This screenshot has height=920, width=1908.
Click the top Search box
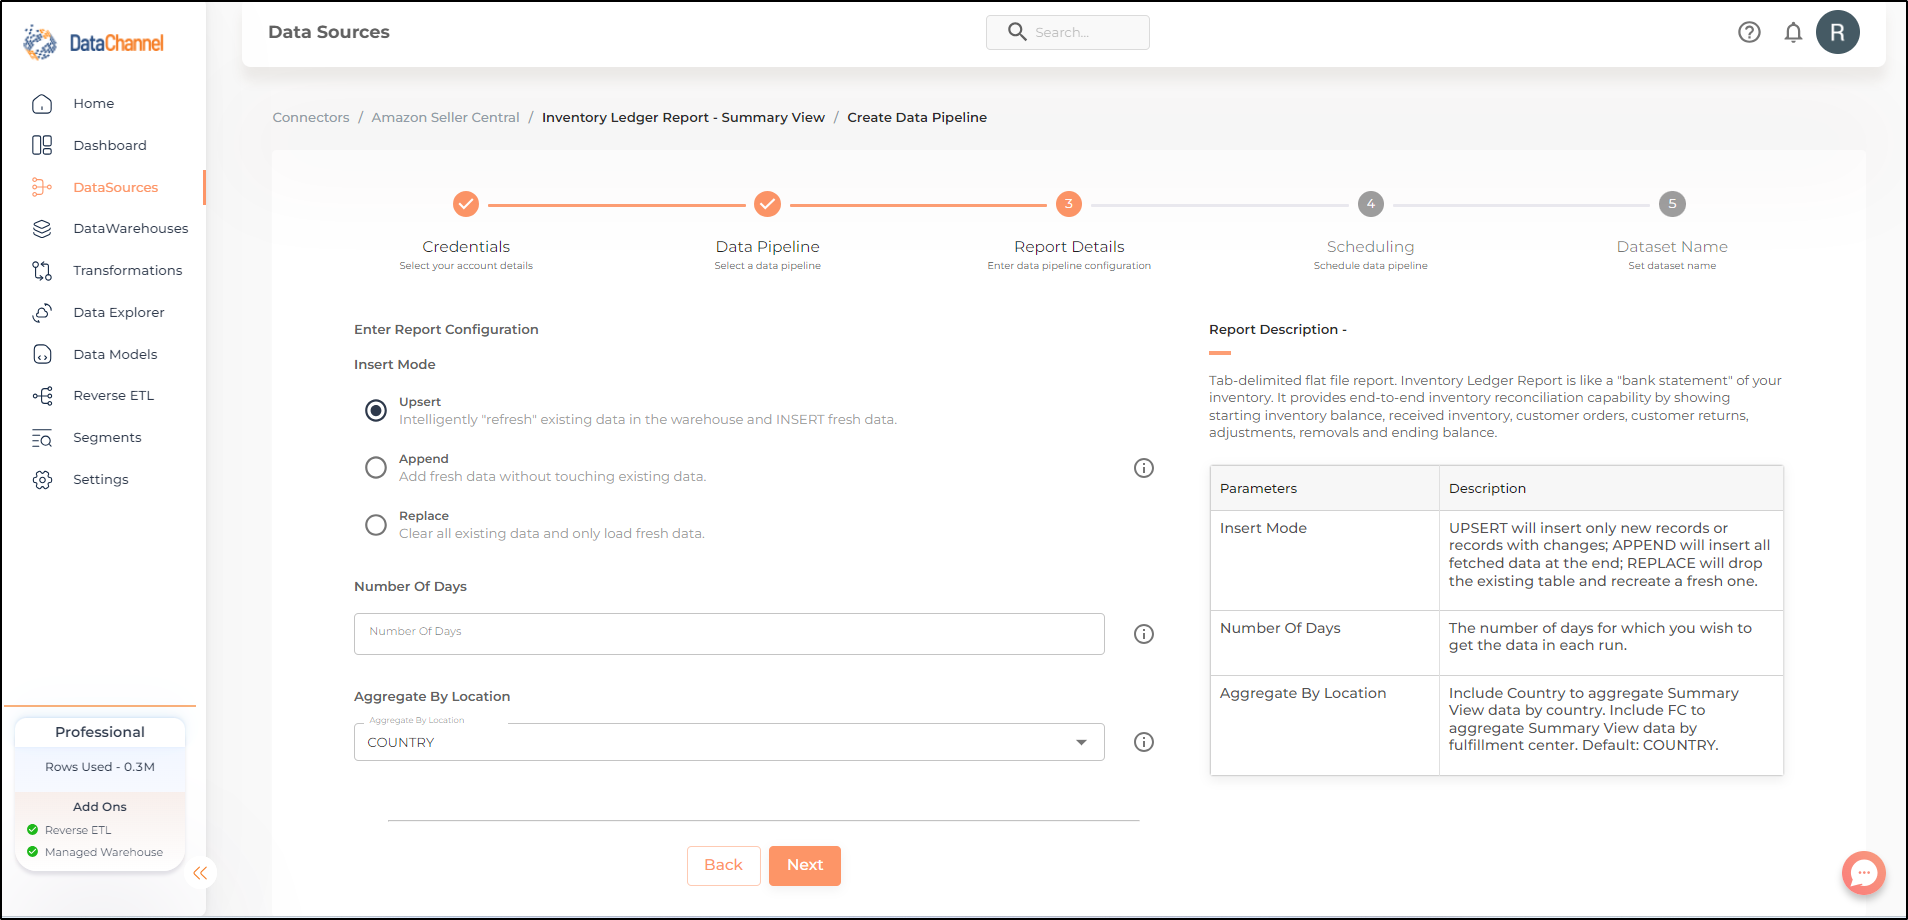click(x=1068, y=32)
